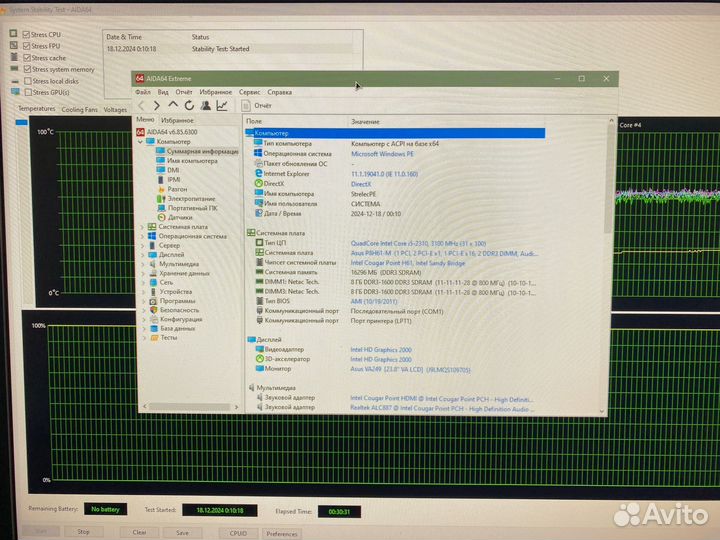This screenshot has width=720, height=540.
Task: Expand the Системная плата tree node
Action: pyautogui.click(x=142, y=227)
